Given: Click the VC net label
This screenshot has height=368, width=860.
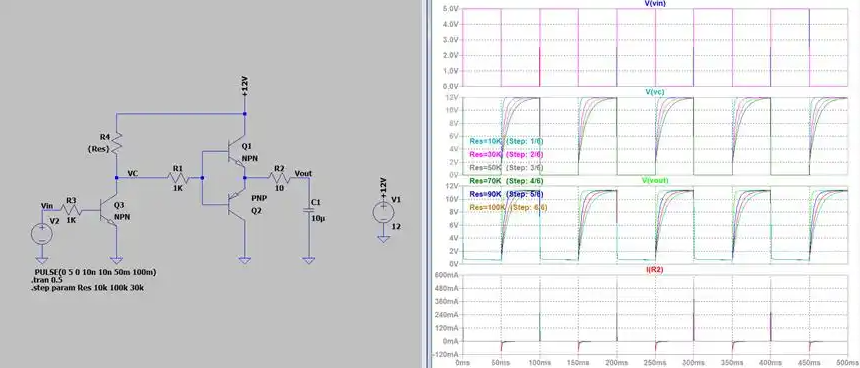Looking at the screenshot, I should [x=132, y=173].
